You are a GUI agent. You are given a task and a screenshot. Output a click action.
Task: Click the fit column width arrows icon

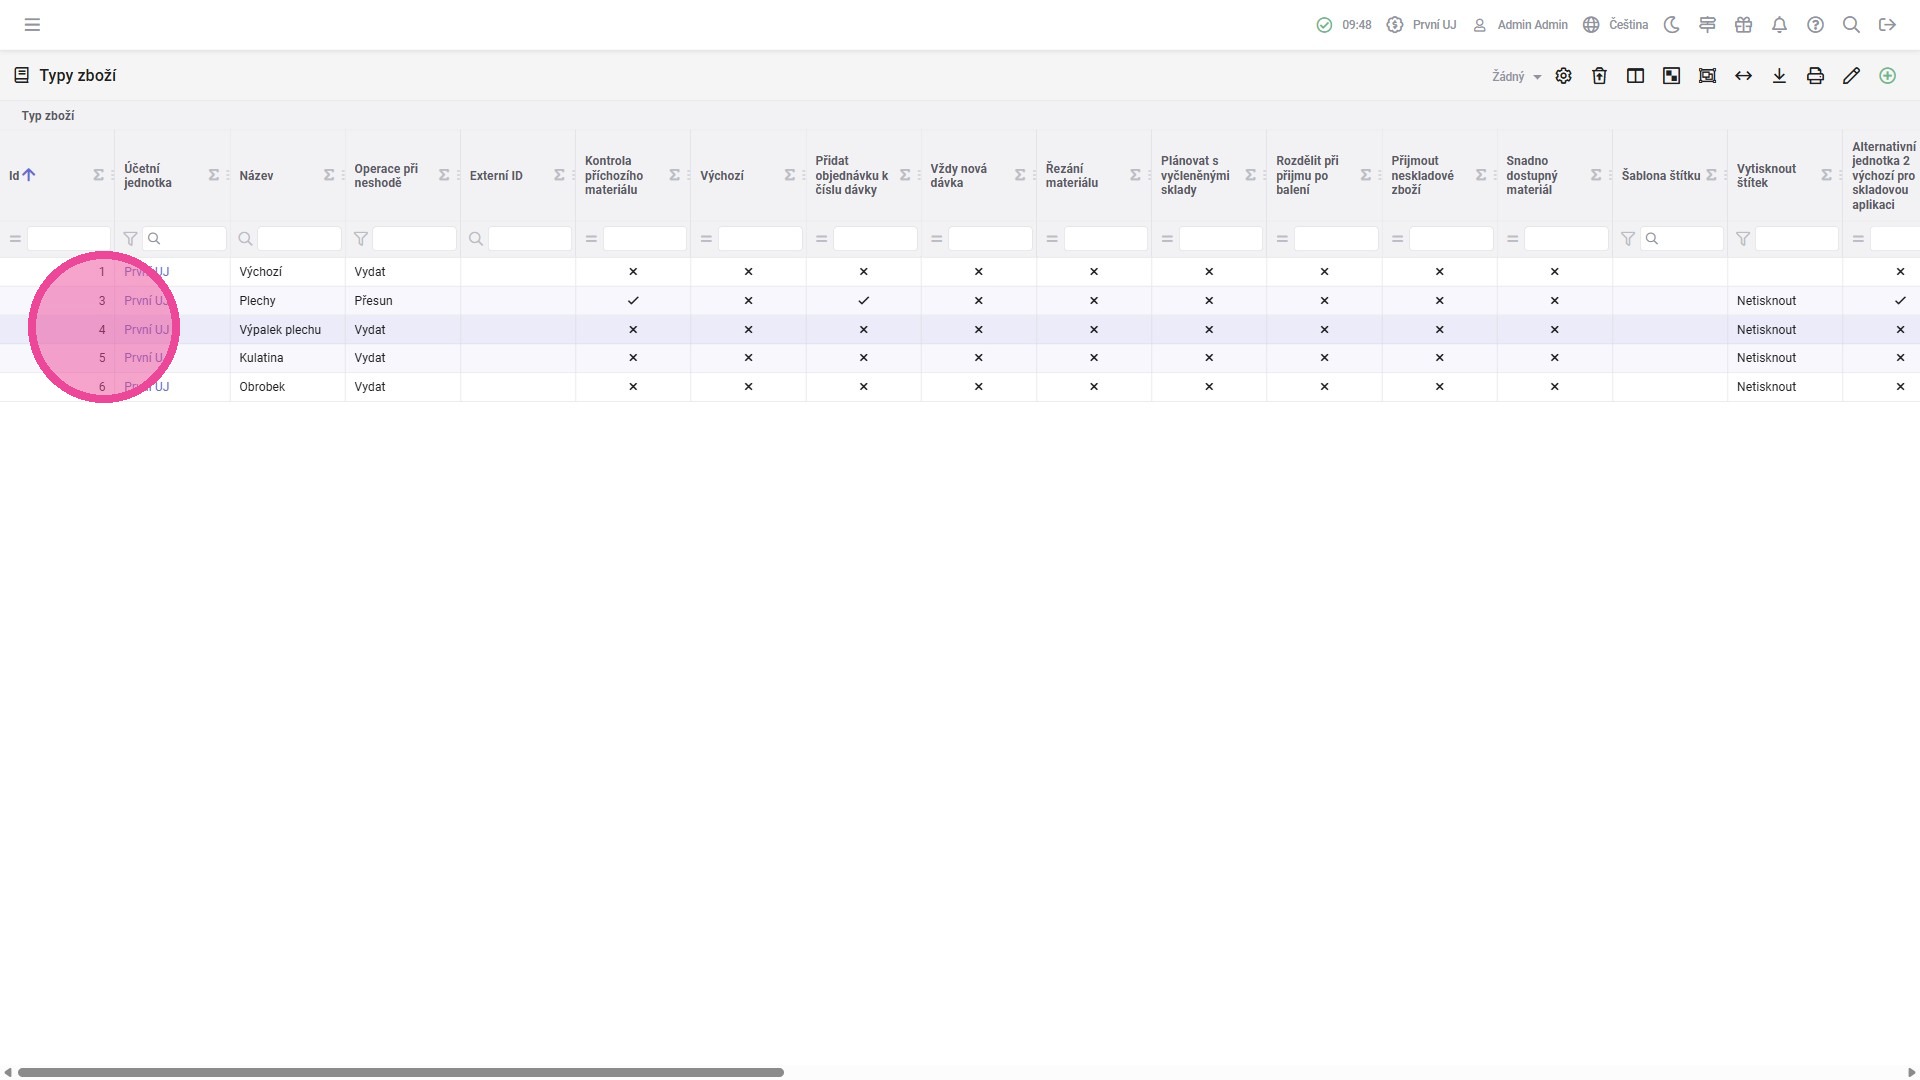click(x=1743, y=76)
